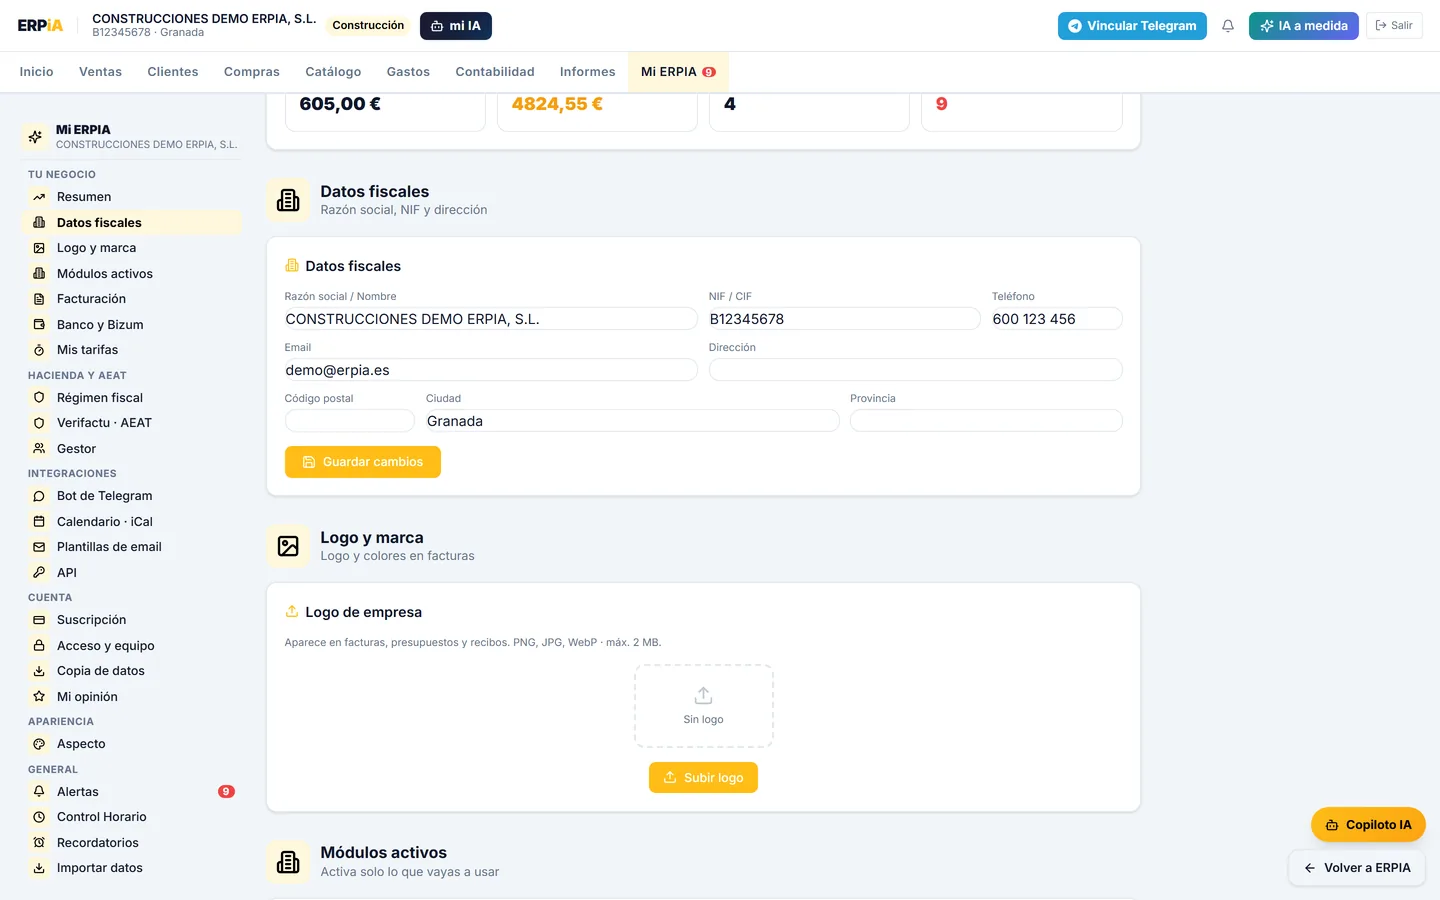Open Contabilidad tab
Image resolution: width=1440 pixels, height=900 pixels.
tap(495, 72)
